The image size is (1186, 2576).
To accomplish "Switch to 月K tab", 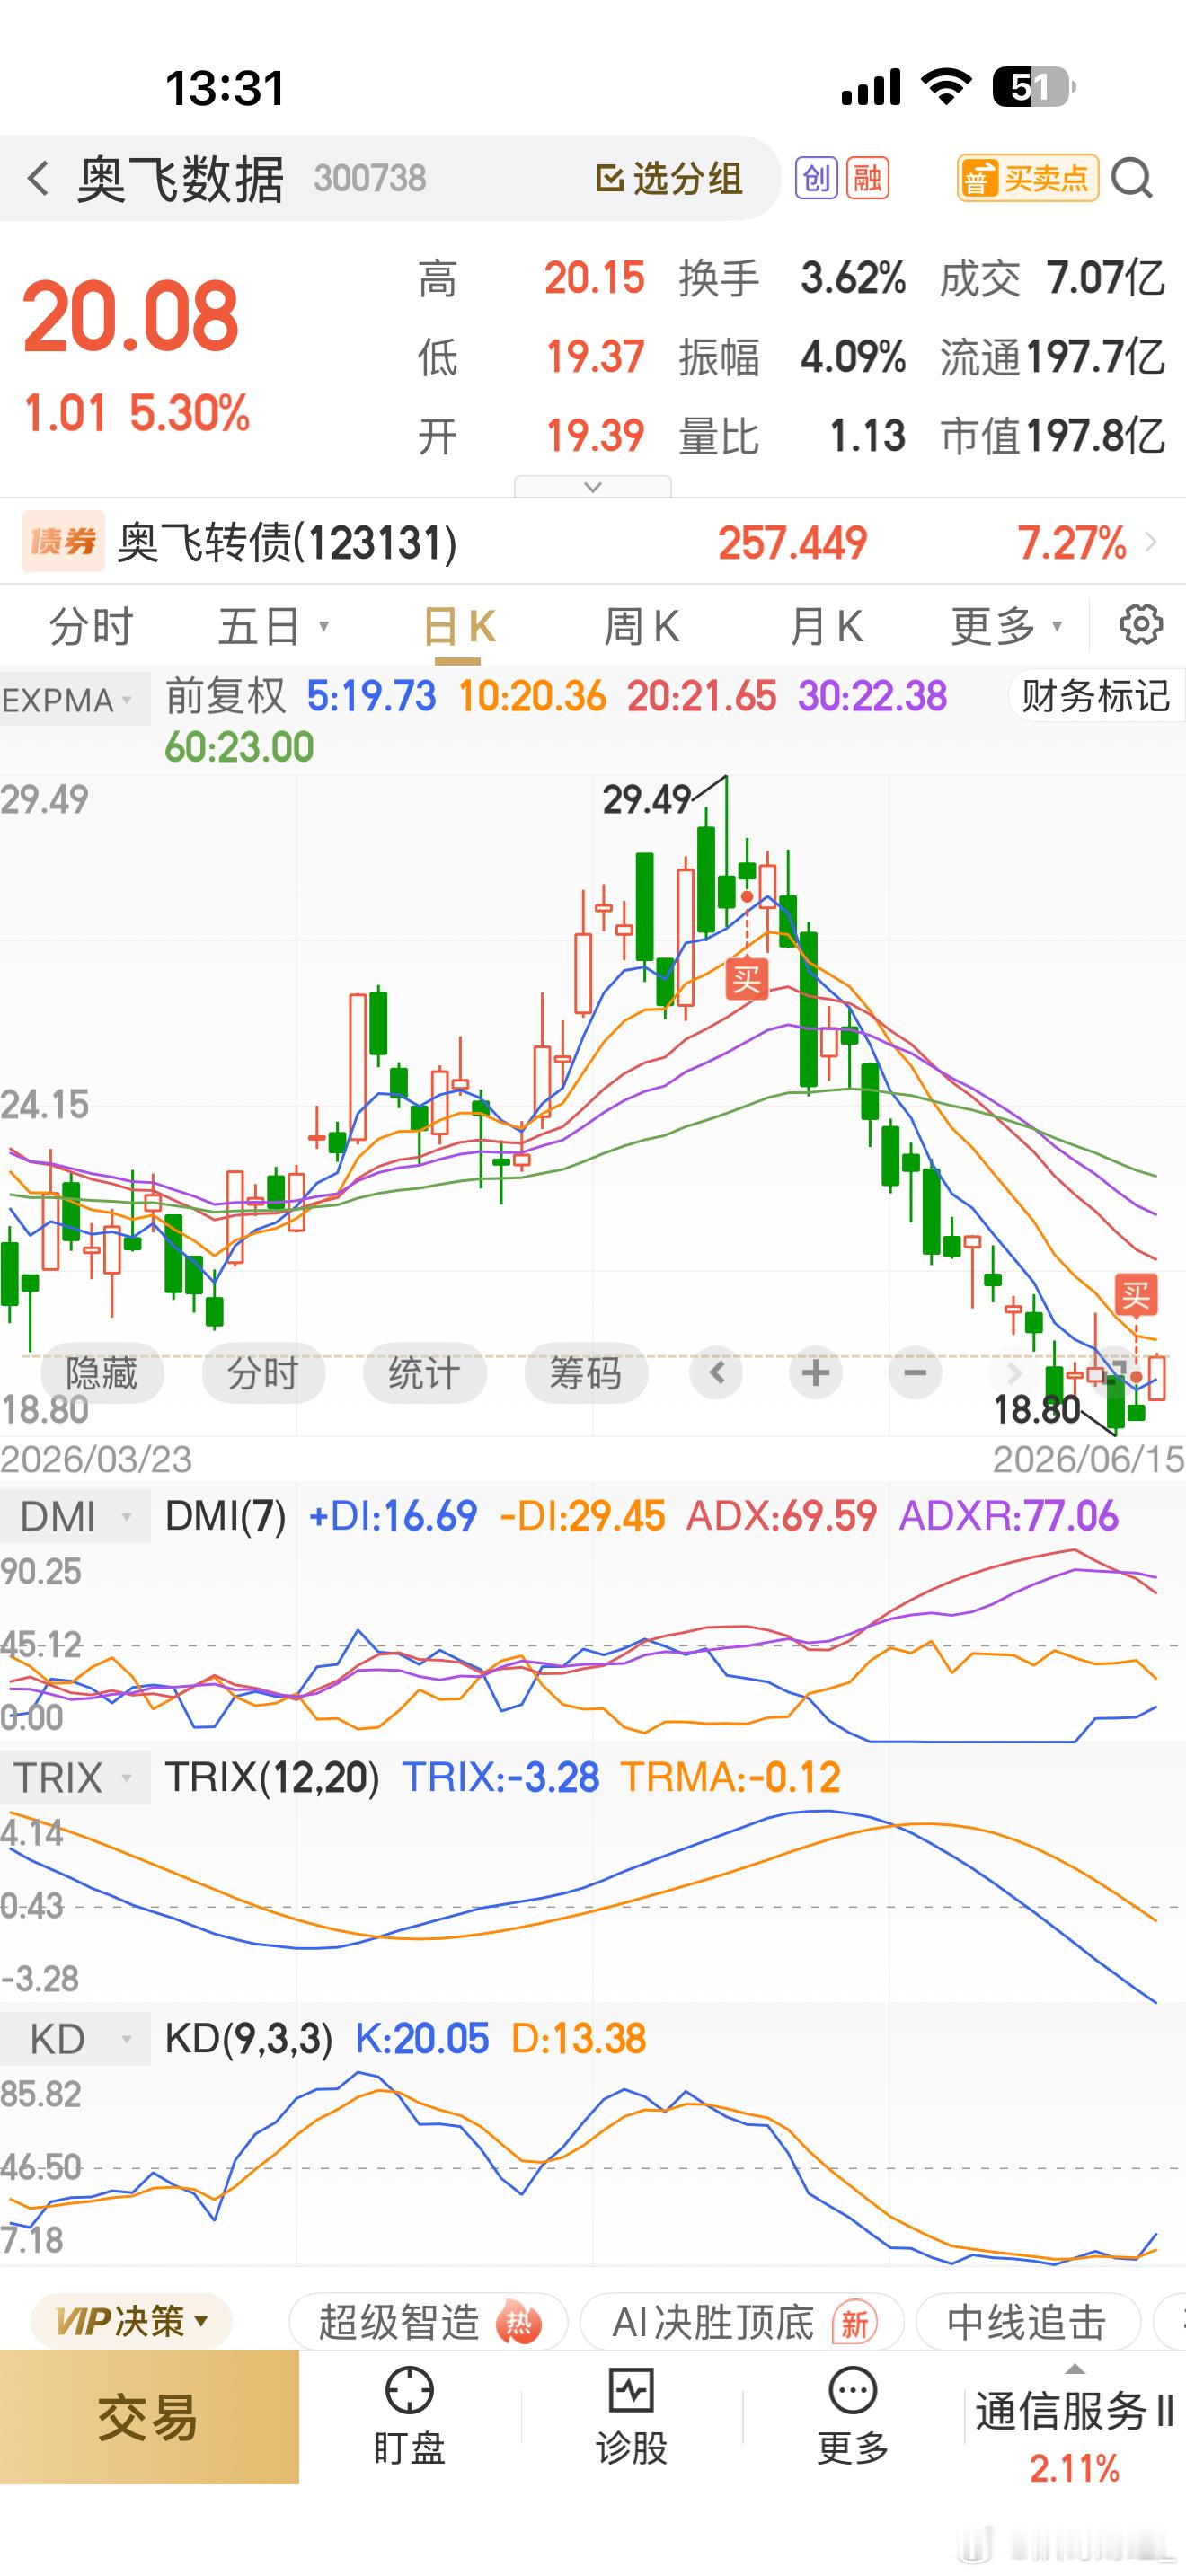I will pyautogui.click(x=826, y=627).
